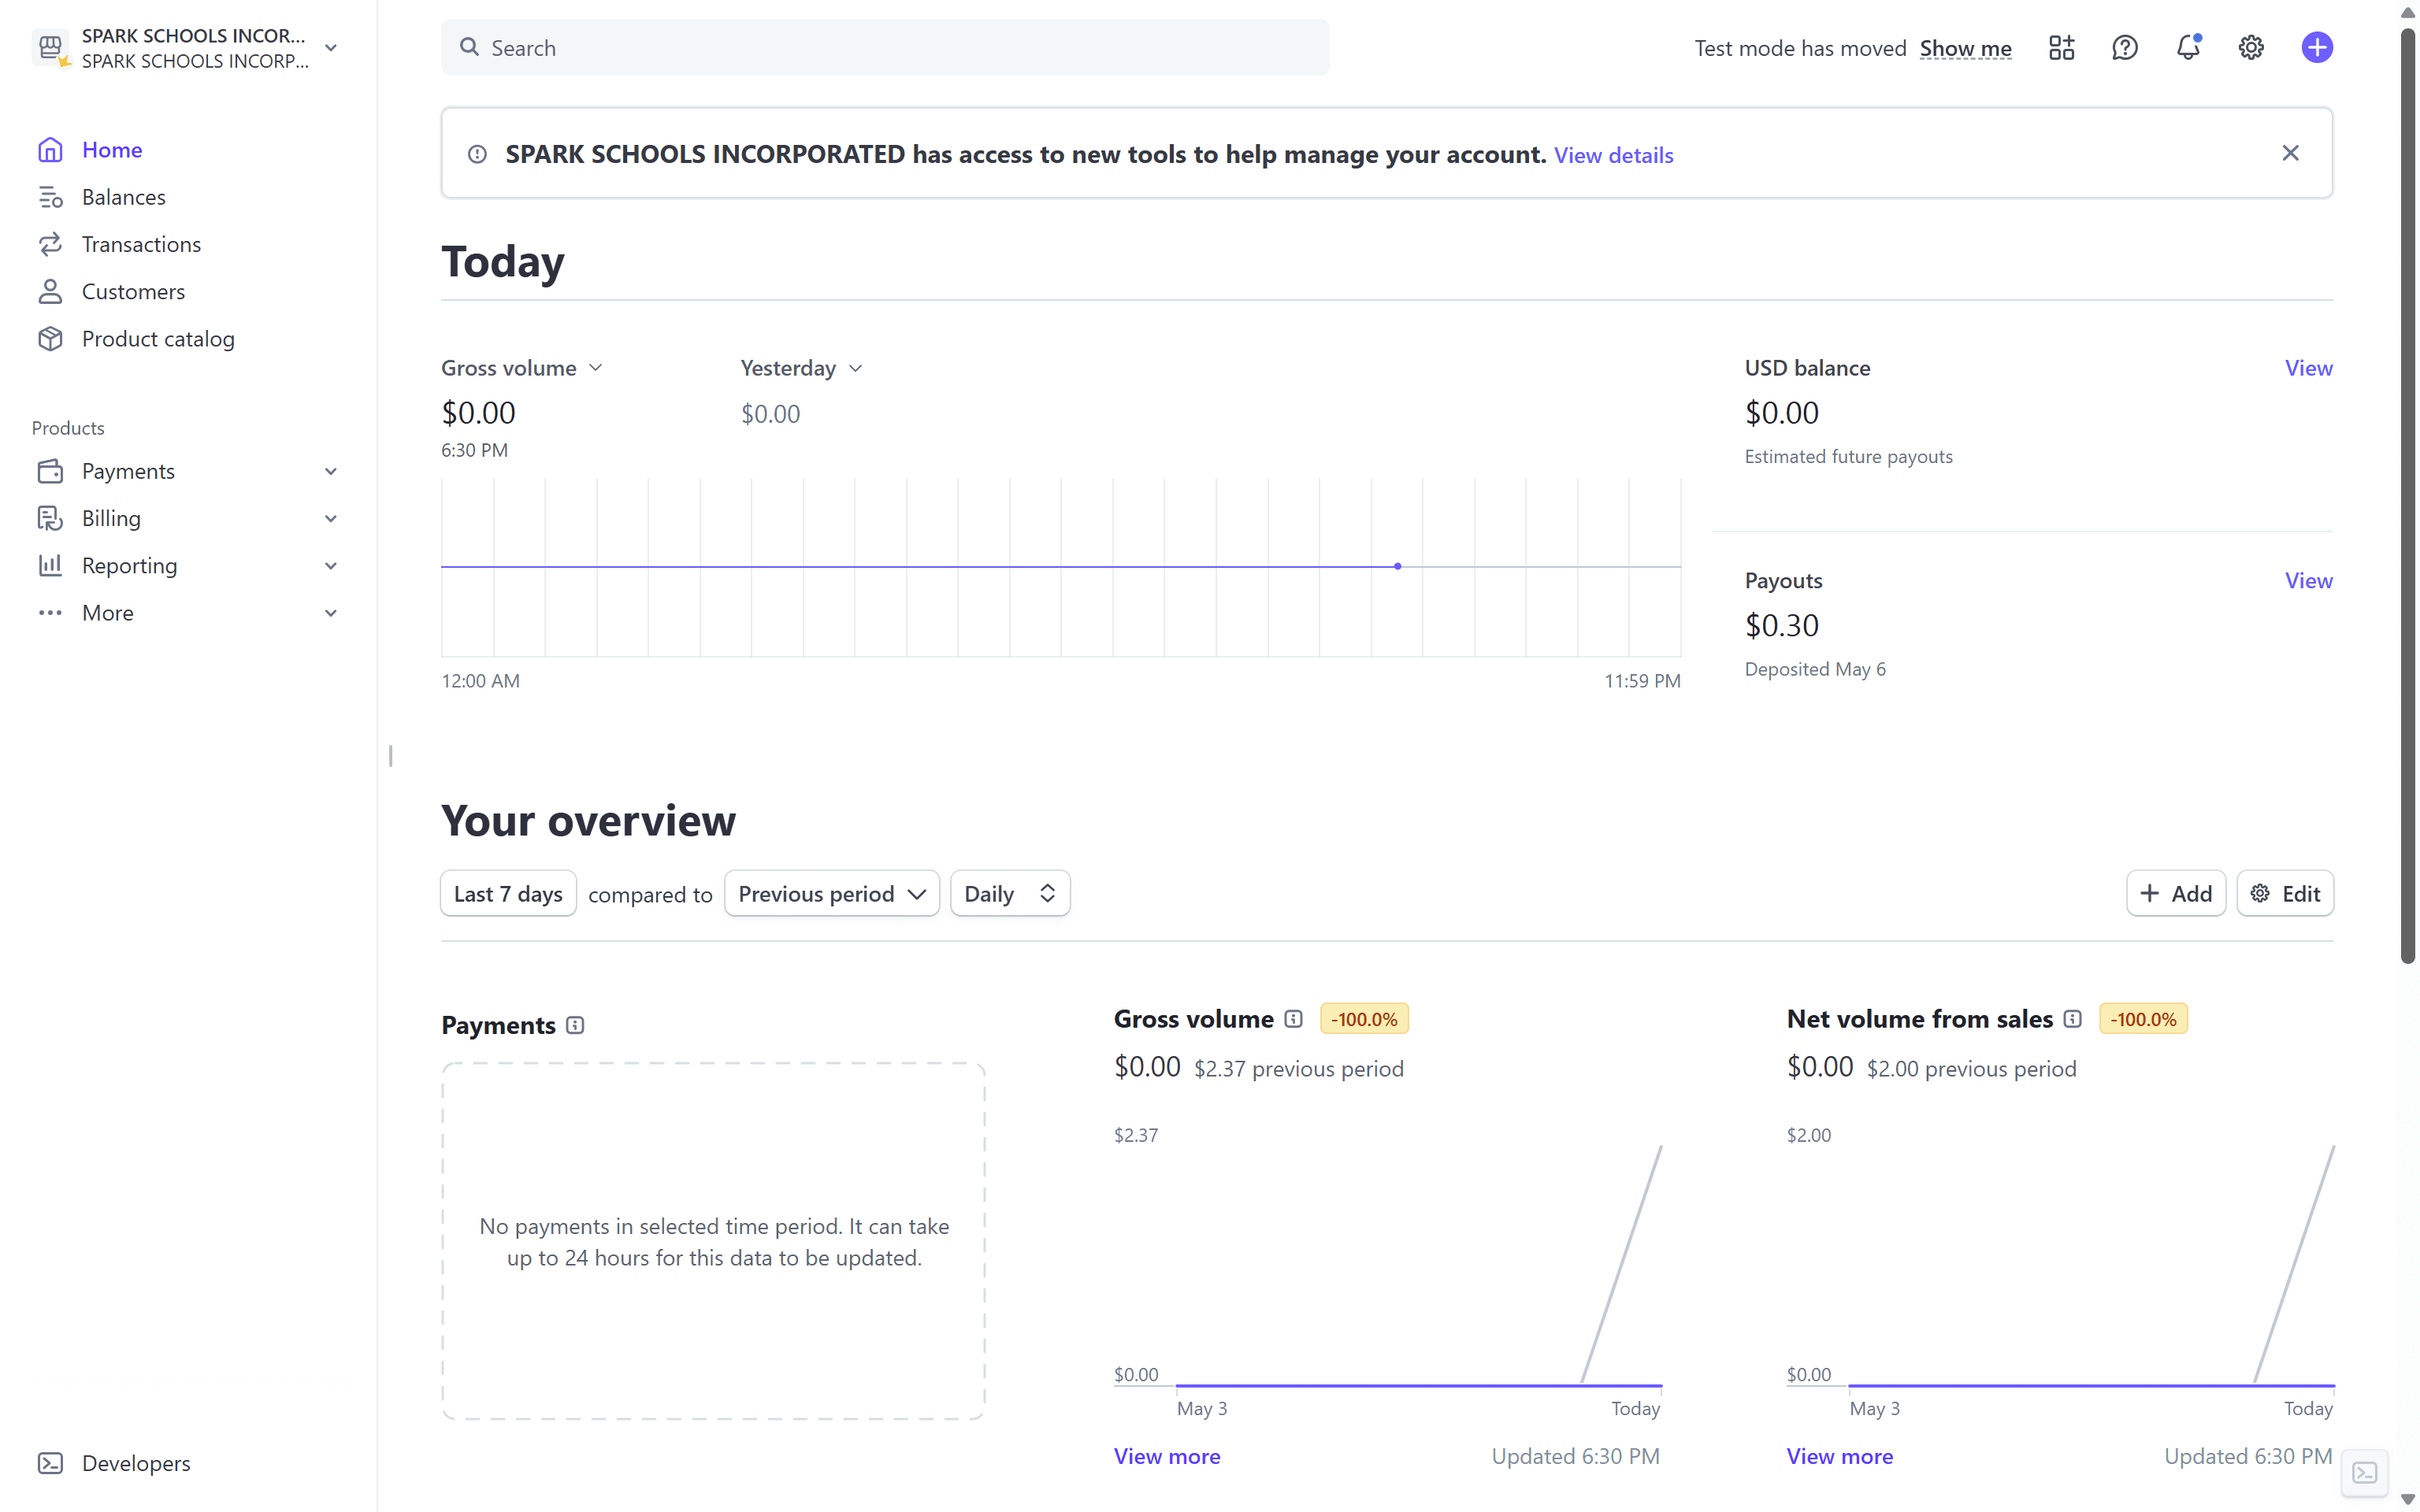Click inside the Search field
2420x1512 pixels.
[x=885, y=47]
